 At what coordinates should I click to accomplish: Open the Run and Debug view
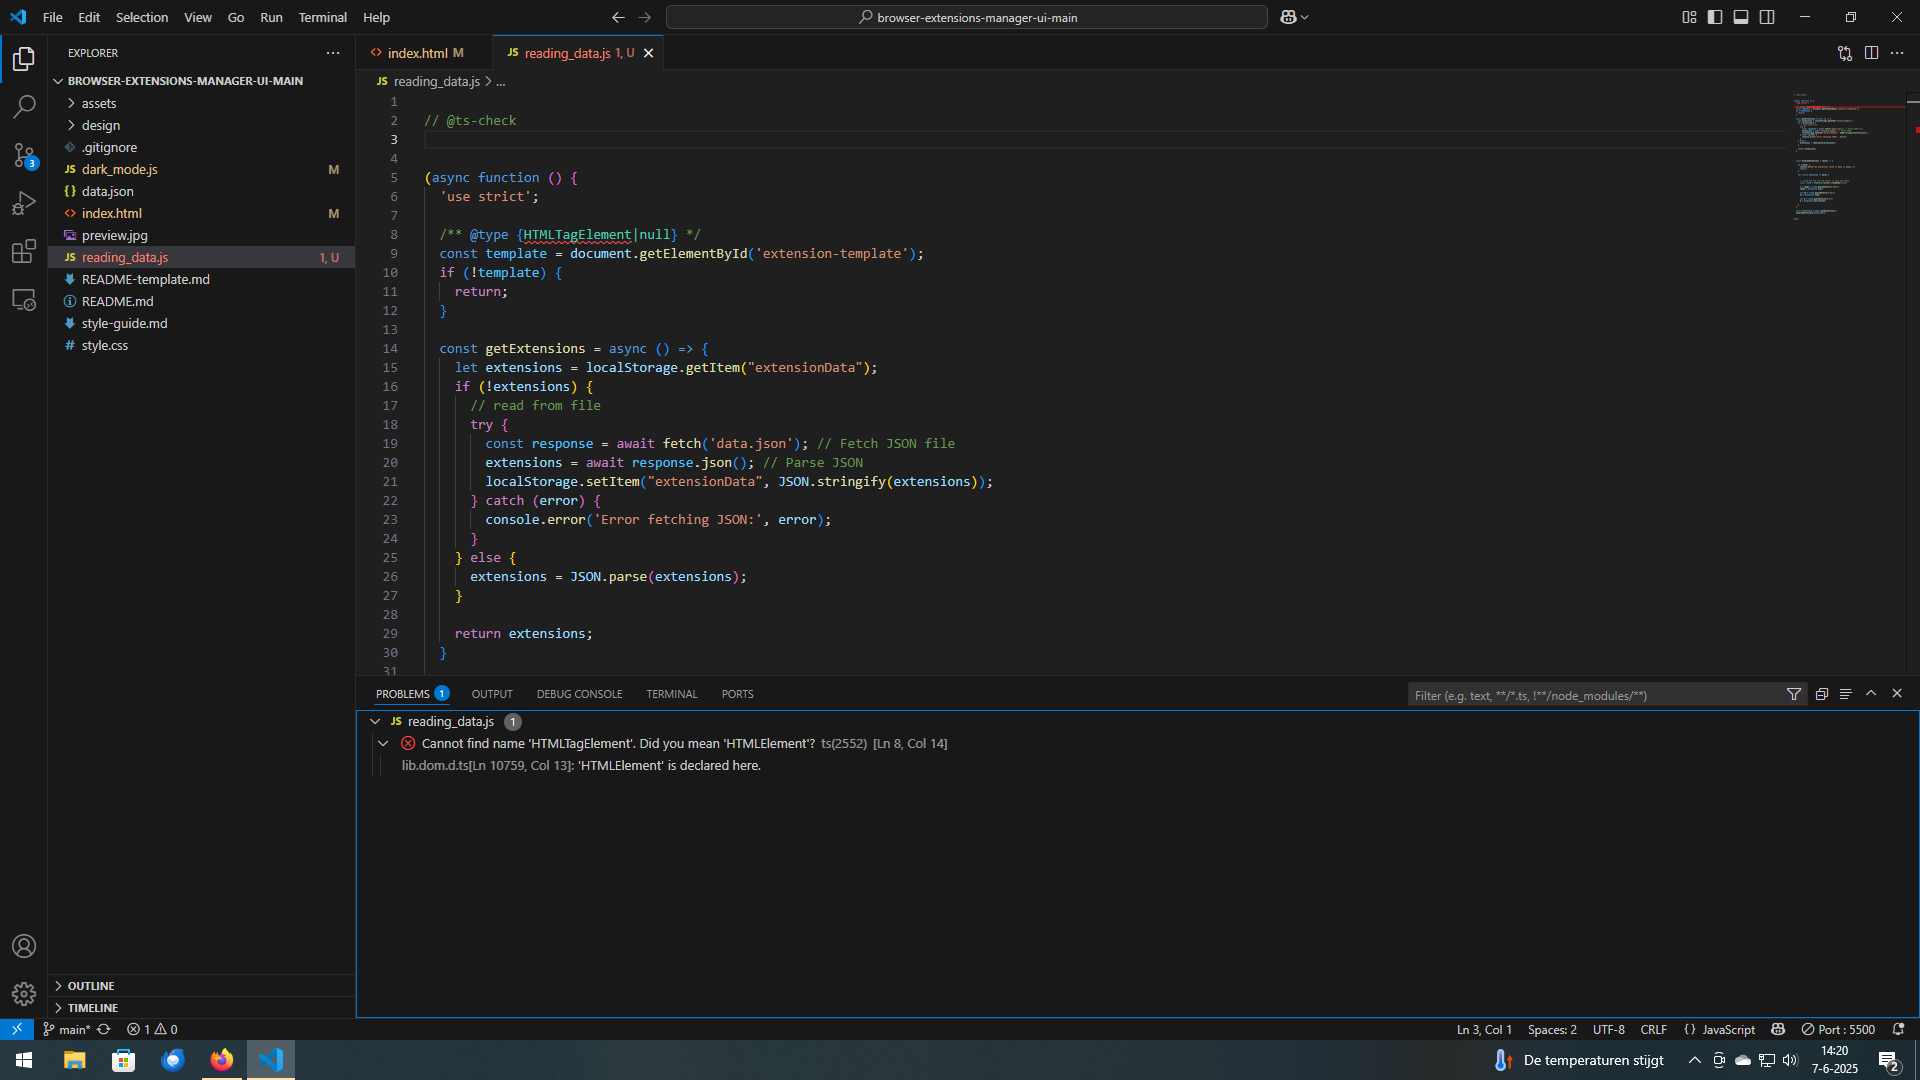24,203
